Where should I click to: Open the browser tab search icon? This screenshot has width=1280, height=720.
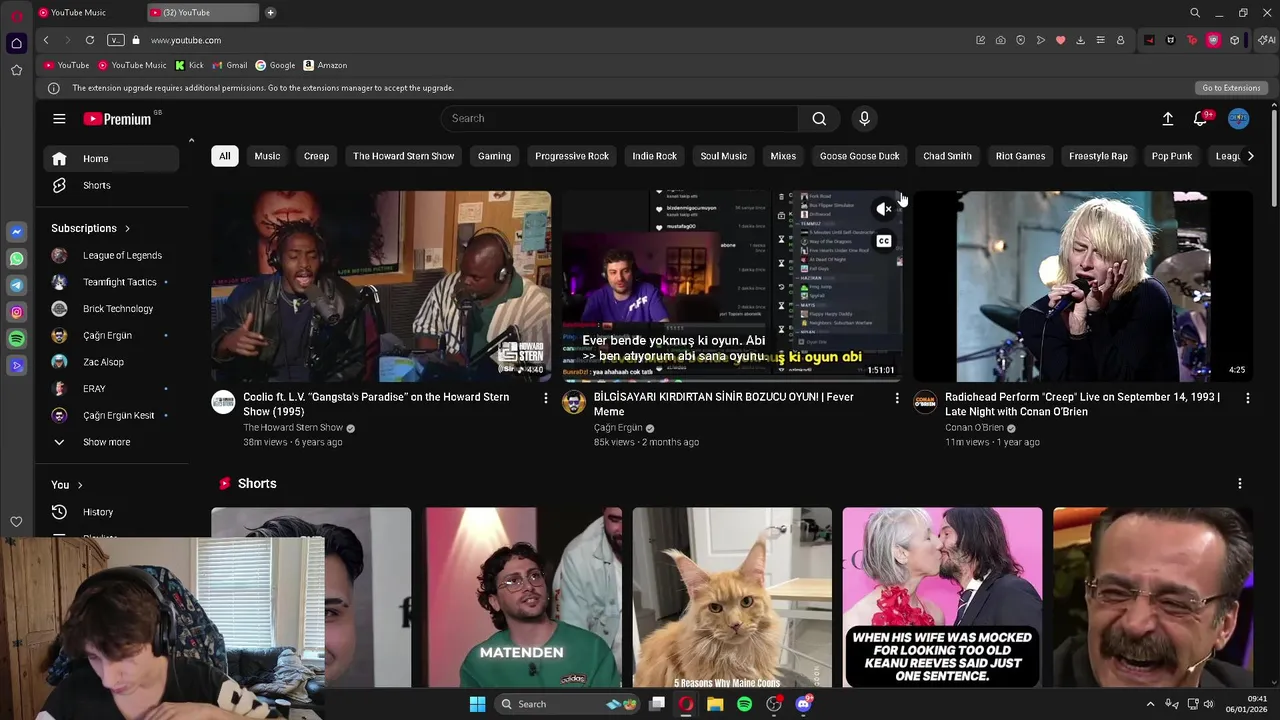1195,13
